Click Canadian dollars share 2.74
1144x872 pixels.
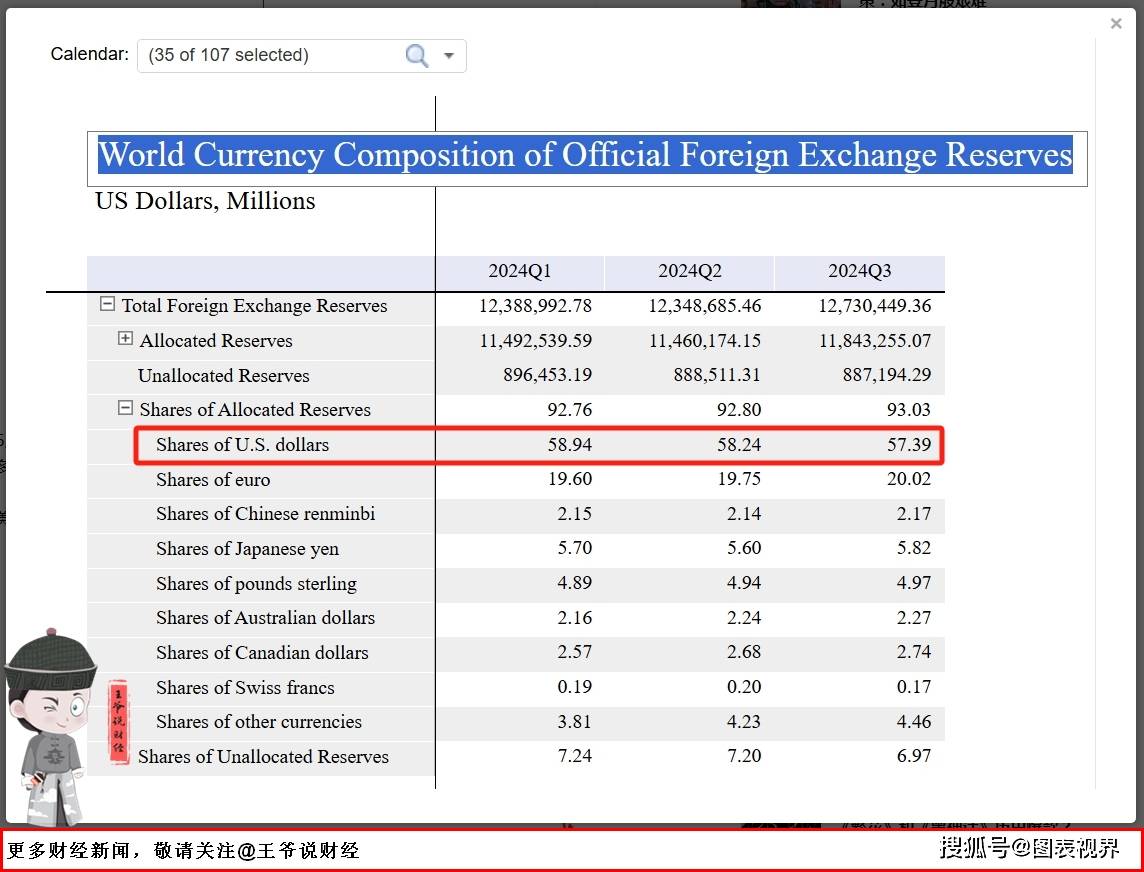click(x=914, y=652)
